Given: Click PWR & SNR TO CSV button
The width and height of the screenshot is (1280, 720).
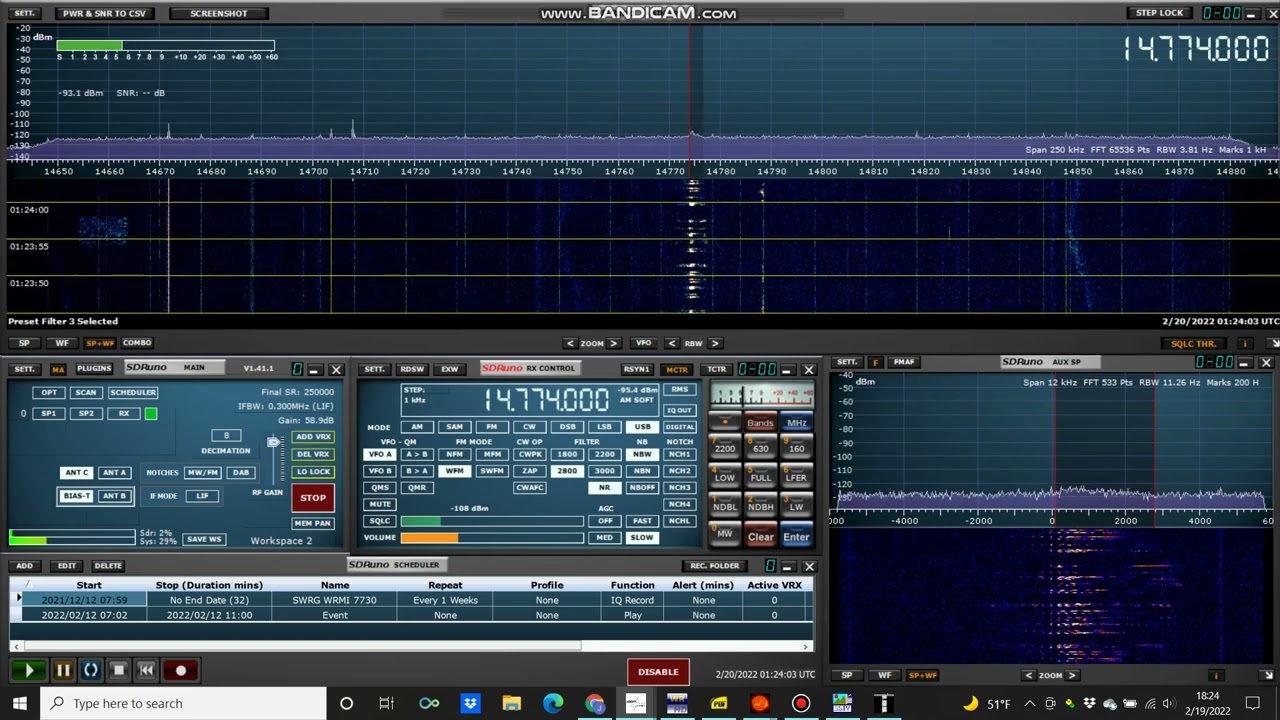Looking at the screenshot, I should 104,14.
